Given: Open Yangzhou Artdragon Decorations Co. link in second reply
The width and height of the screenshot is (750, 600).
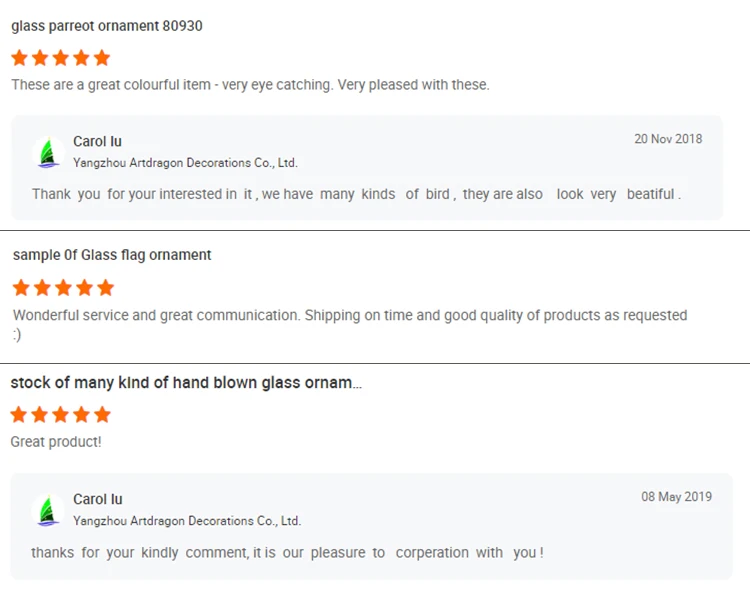Looking at the screenshot, I should tap(186, 521).
